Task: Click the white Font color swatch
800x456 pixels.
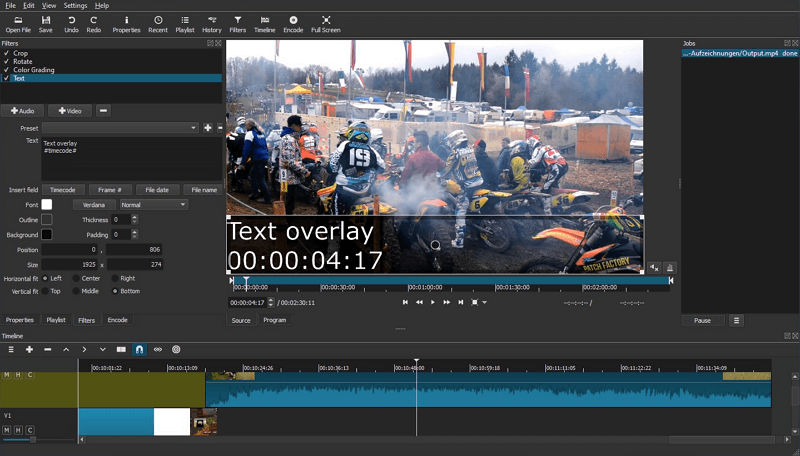Action: pyautogui.click(x=46, y=204)
